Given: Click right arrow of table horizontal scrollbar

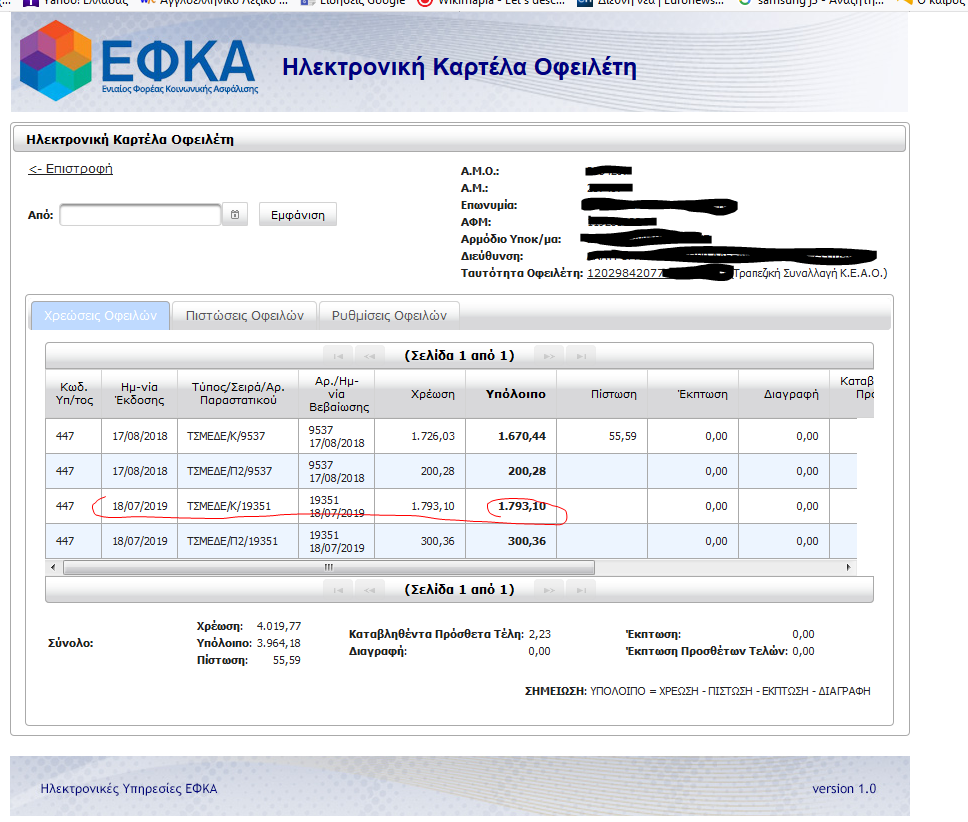Looking at the screenshot, I should [849, 567].
